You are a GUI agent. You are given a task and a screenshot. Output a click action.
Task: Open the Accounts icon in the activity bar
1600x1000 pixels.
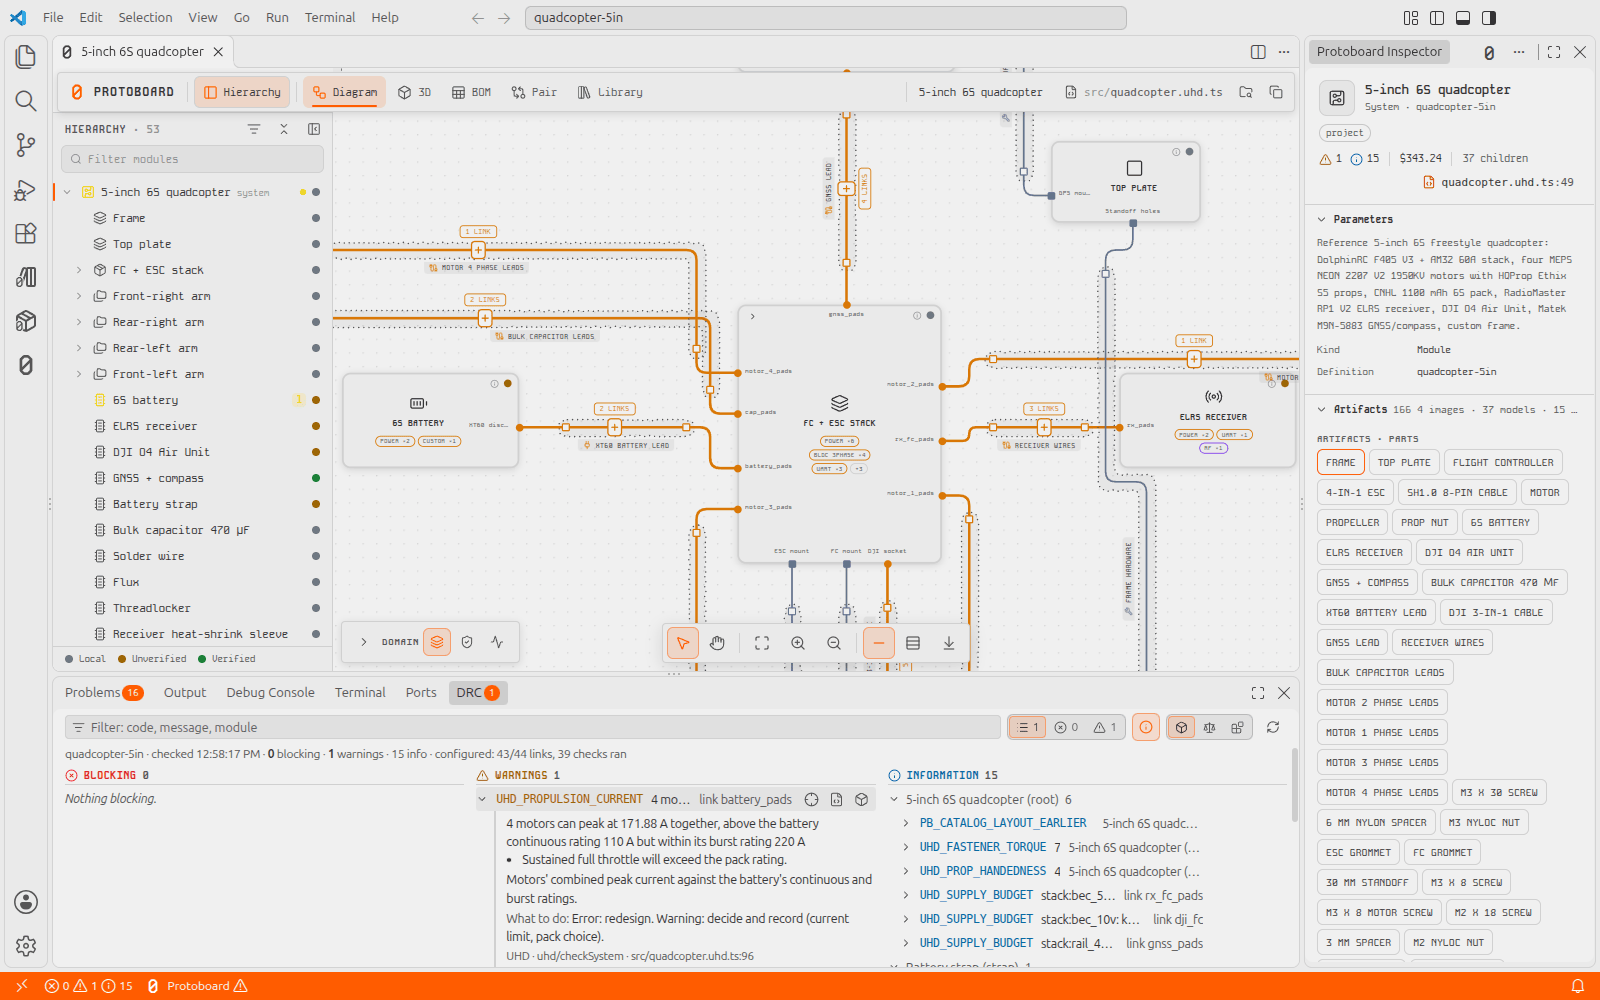click(26, 902)
